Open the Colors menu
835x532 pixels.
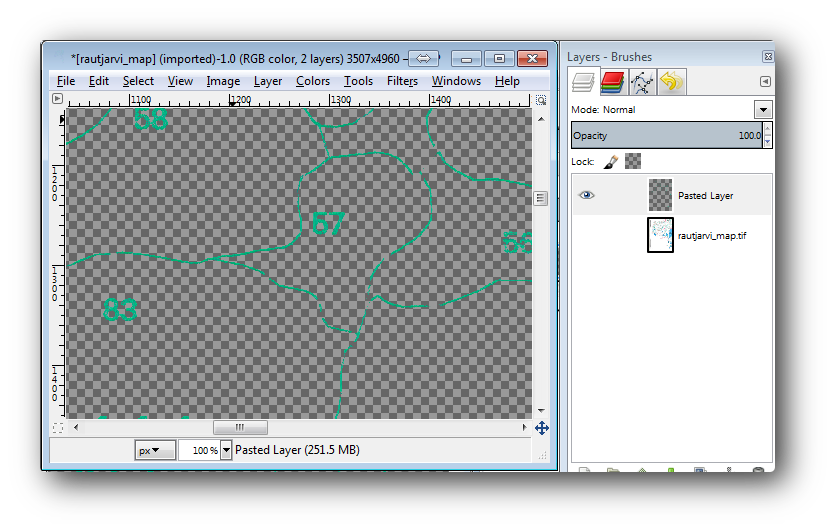[313, 81]
